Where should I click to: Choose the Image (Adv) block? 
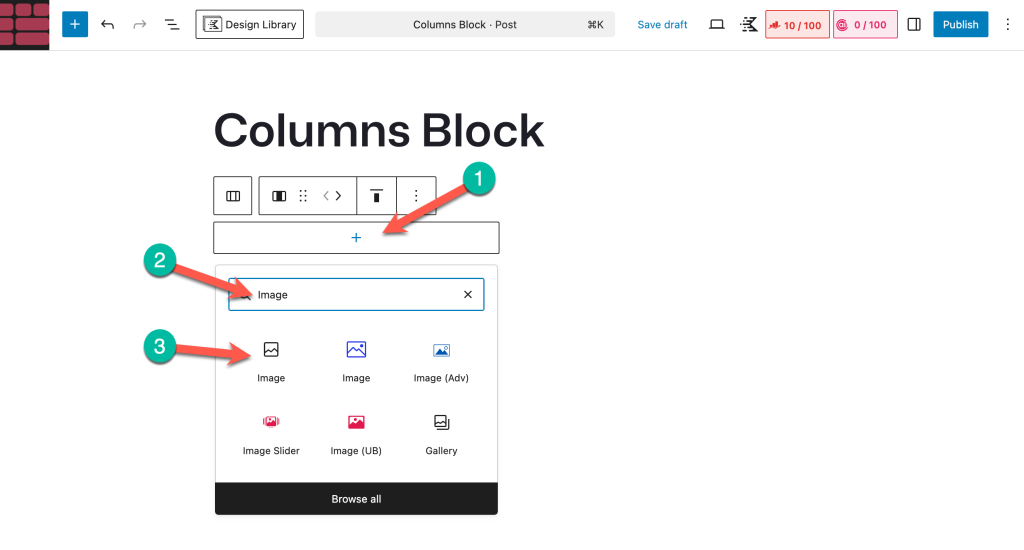tap(441, 361)
